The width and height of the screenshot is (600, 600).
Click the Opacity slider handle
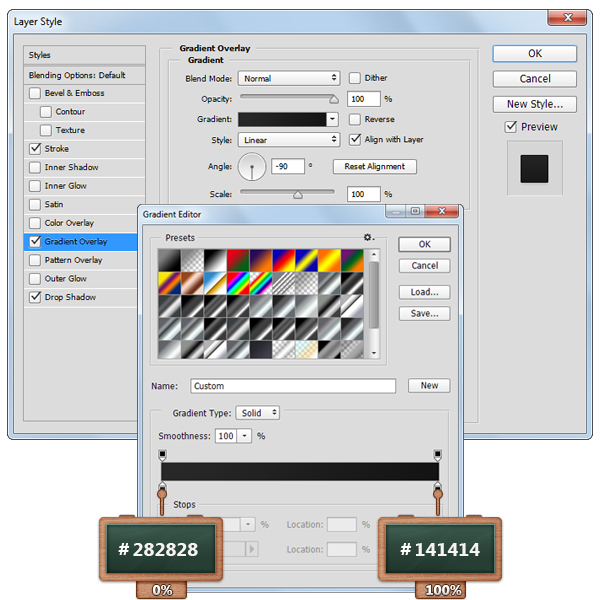pos(334,99)
